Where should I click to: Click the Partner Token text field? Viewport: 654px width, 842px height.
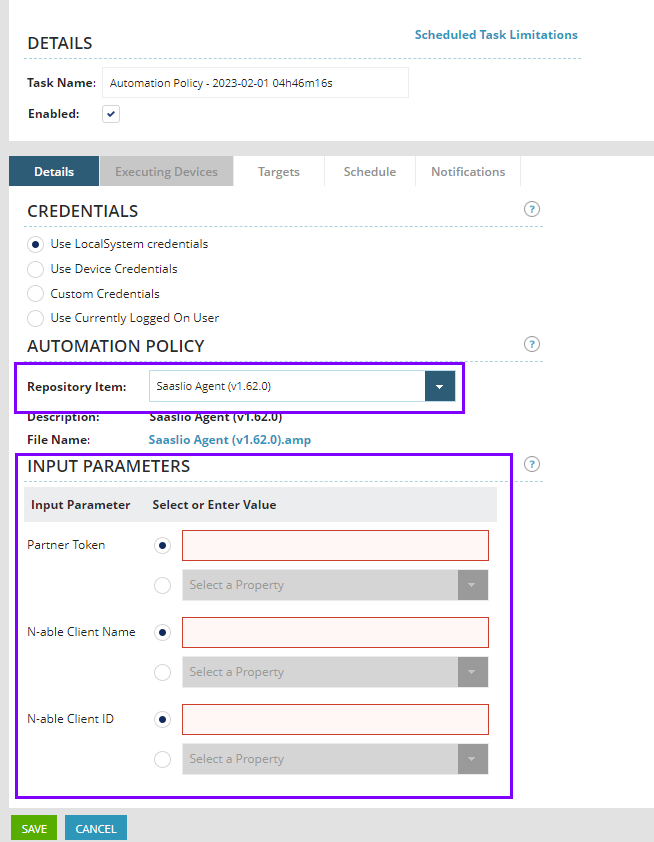(335, 546)
